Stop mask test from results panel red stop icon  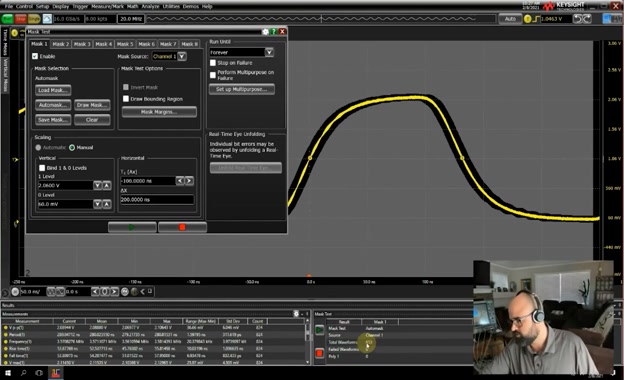pos(320,353)
